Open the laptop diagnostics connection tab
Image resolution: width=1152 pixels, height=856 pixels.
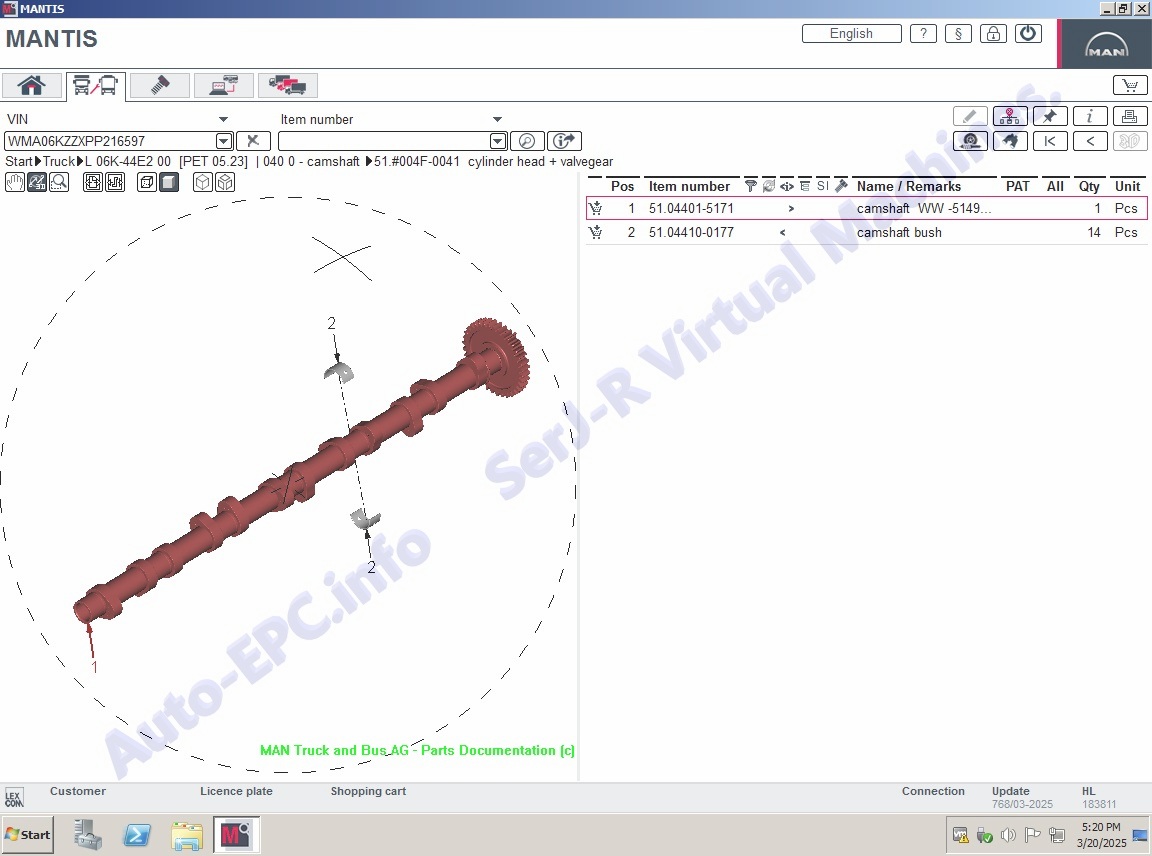(x=223, y=85)
